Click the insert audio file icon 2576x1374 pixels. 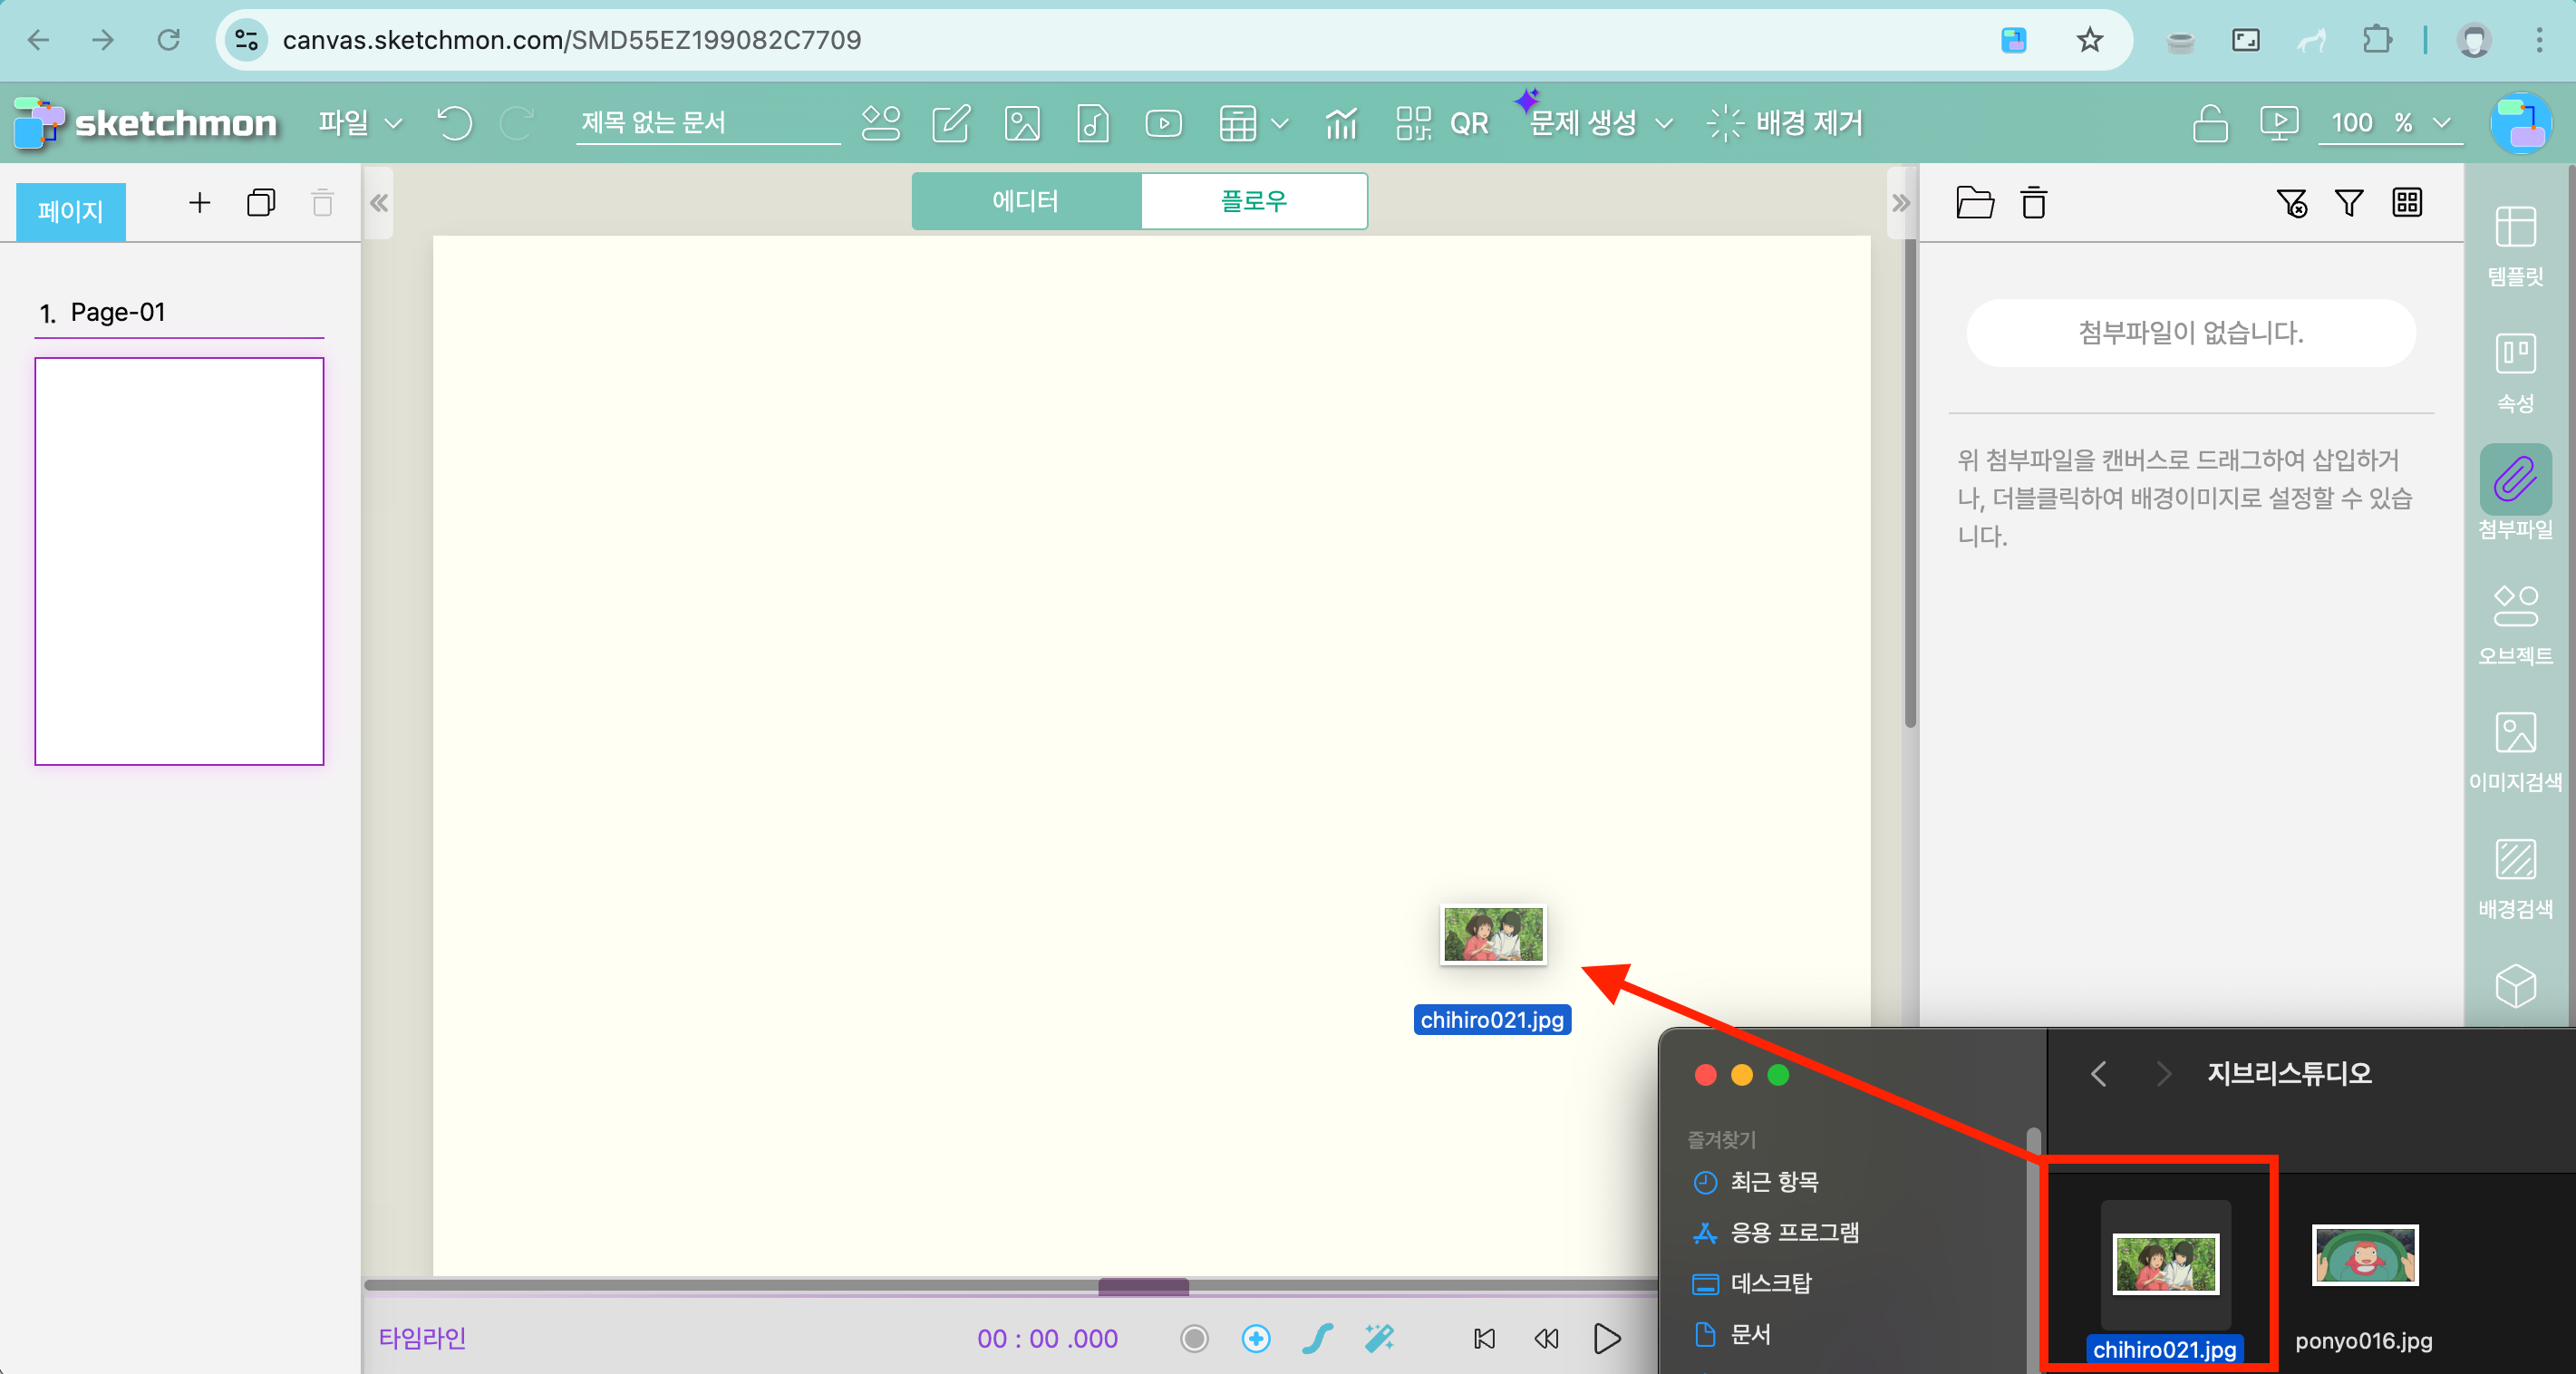1092,123
